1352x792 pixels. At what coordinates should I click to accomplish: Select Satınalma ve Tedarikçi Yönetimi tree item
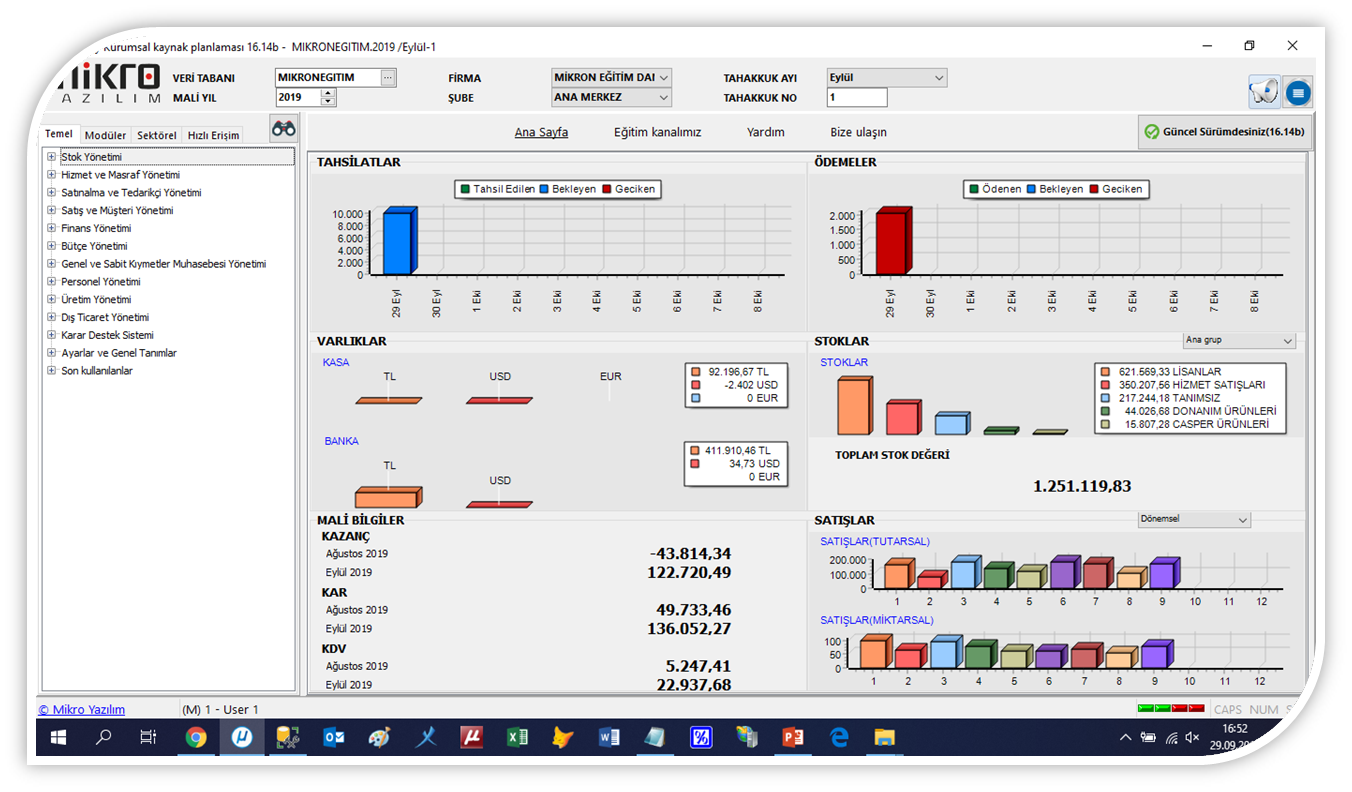pos(131,193)
